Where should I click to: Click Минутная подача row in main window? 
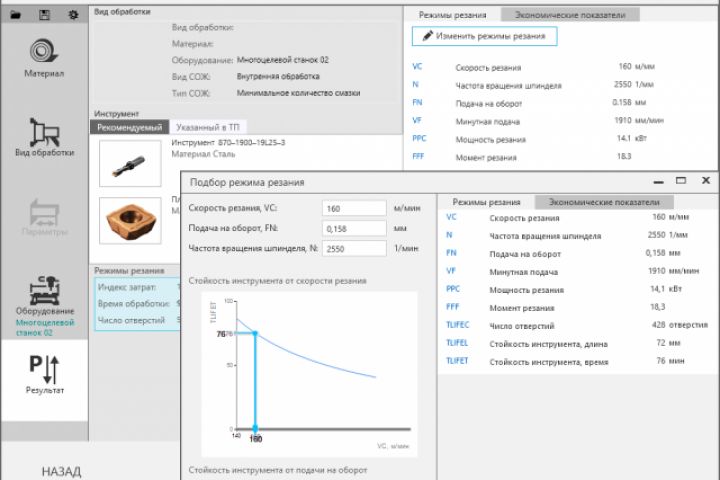[x=538, y=121]
